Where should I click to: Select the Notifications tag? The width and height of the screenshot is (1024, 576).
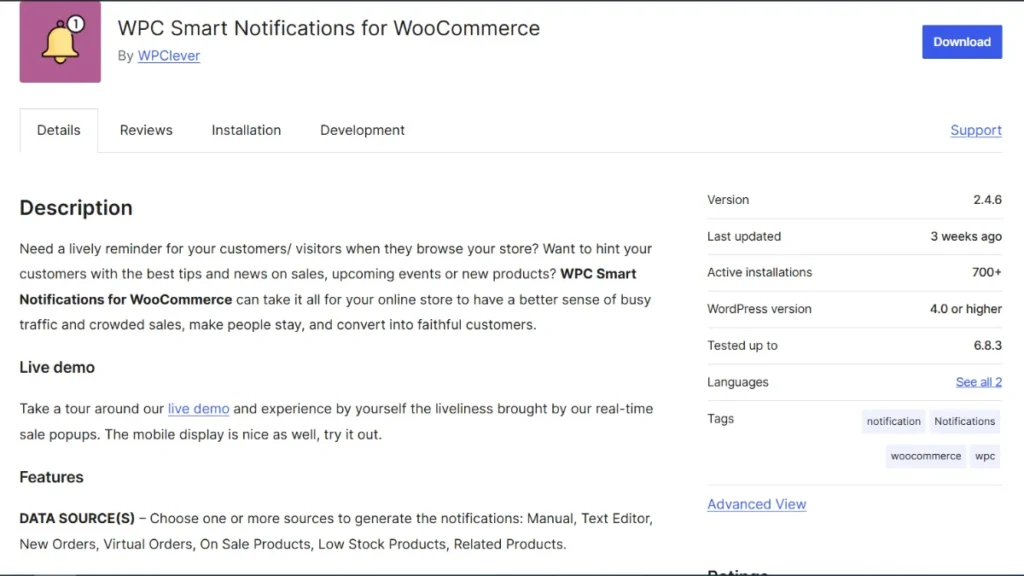click(964, 421)
